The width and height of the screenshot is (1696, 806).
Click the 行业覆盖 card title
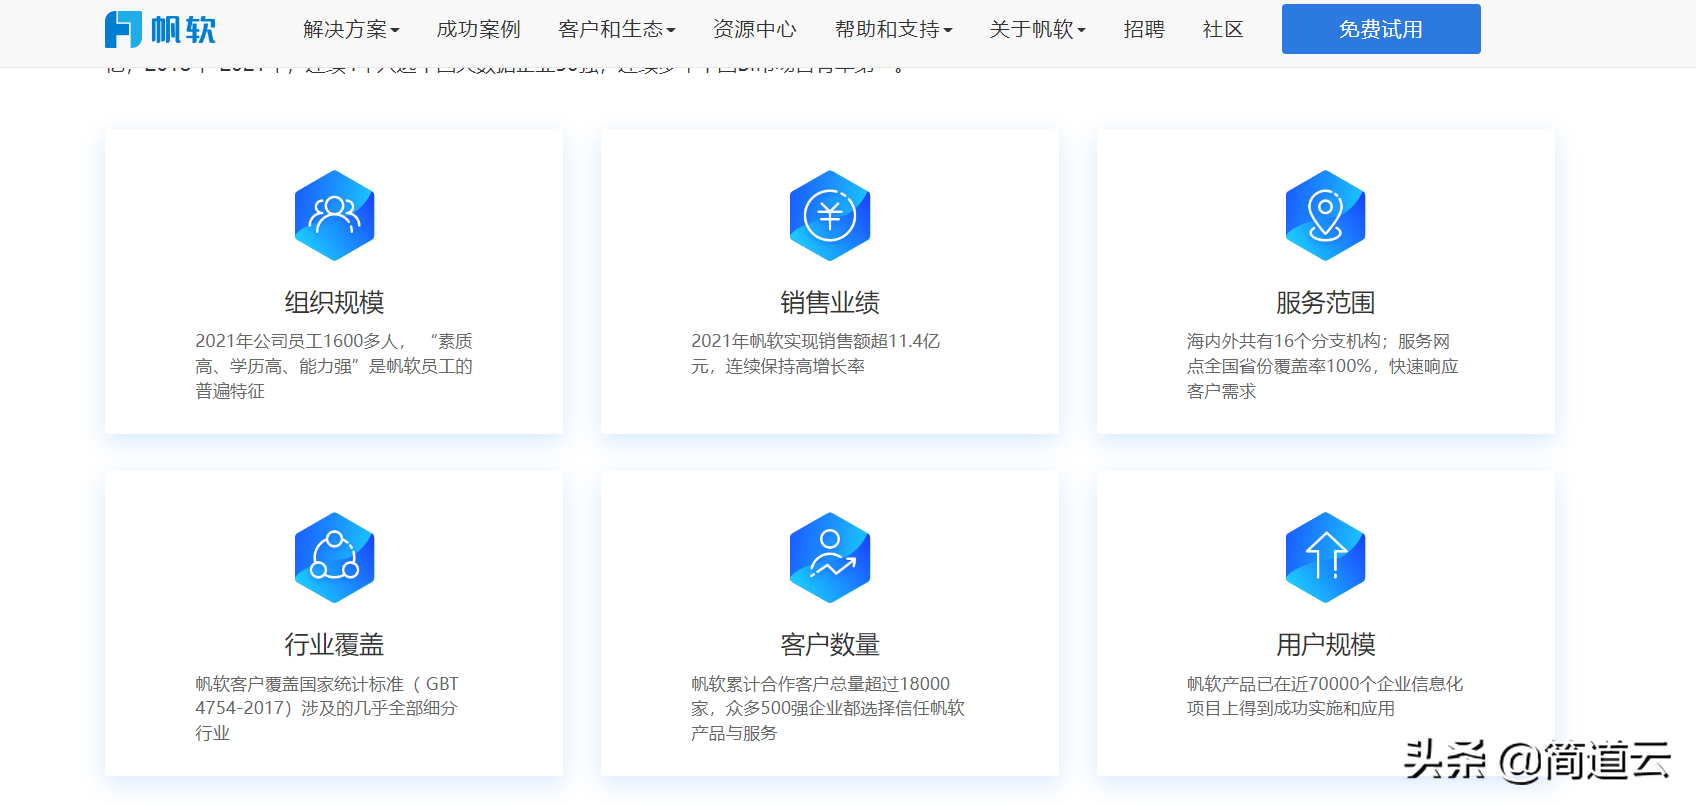tap(334, 644)
